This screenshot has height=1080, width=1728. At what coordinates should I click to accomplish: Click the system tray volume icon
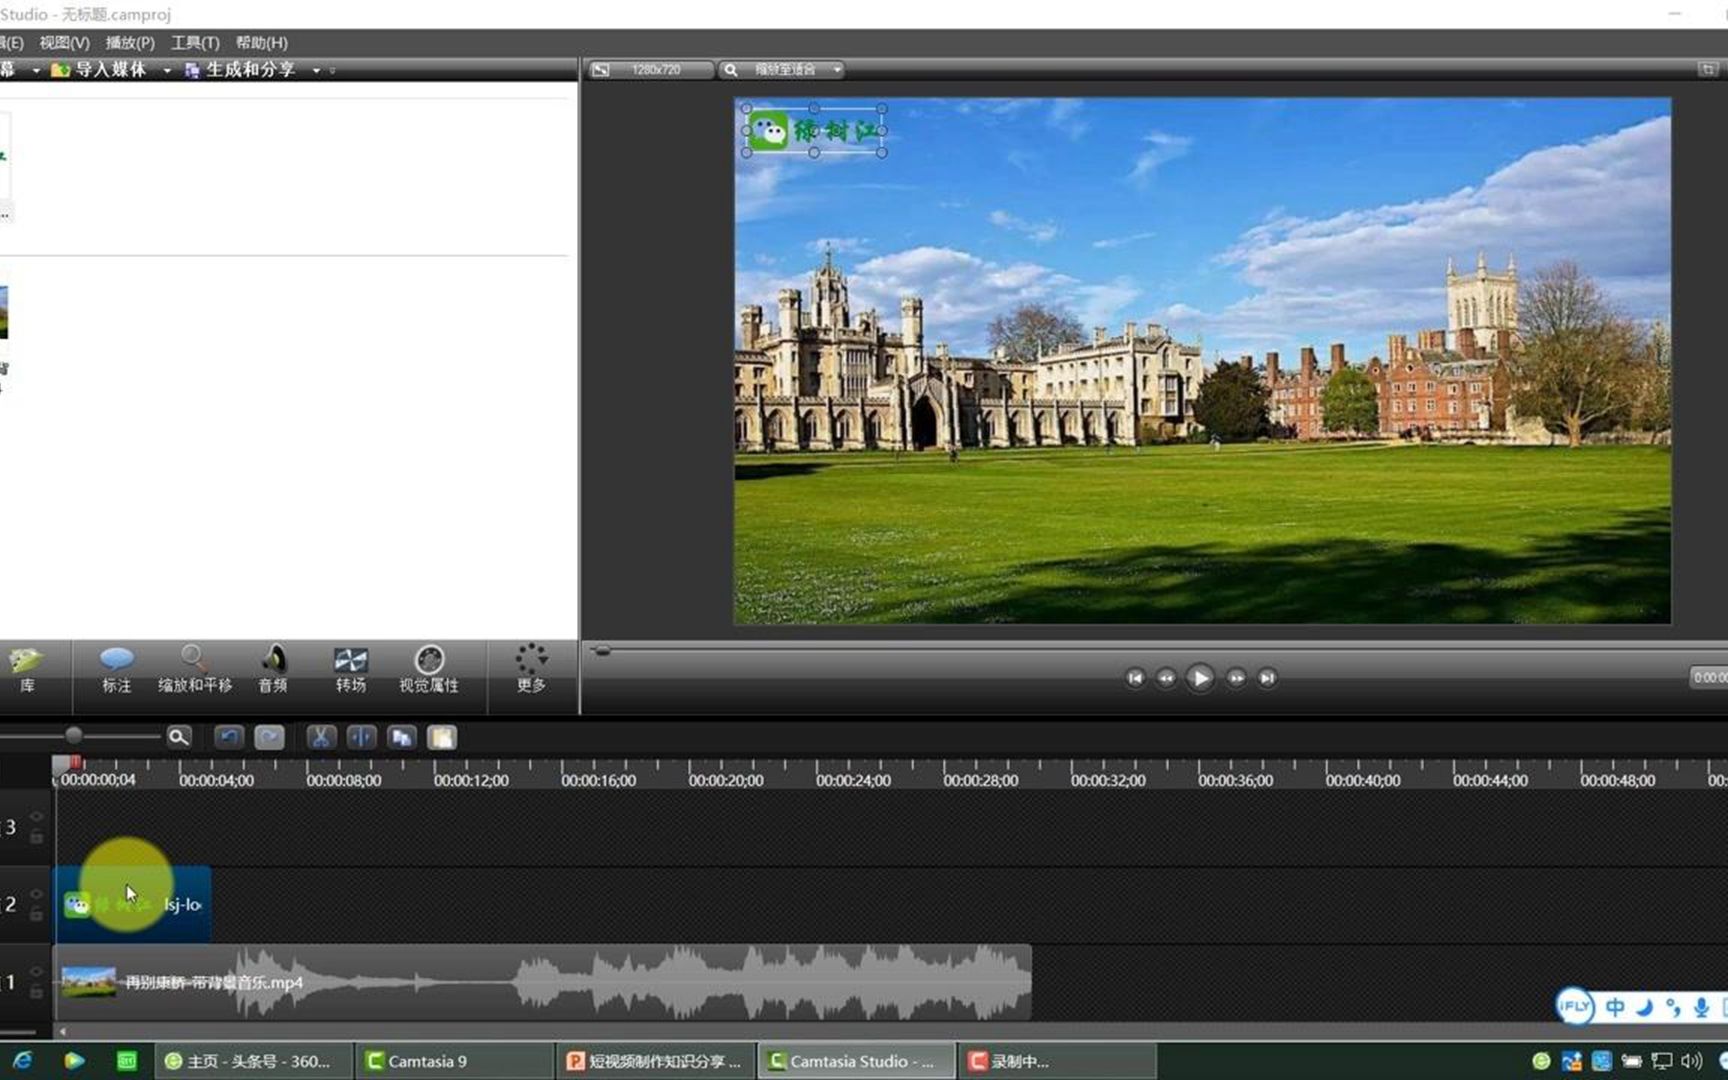1692,1061
